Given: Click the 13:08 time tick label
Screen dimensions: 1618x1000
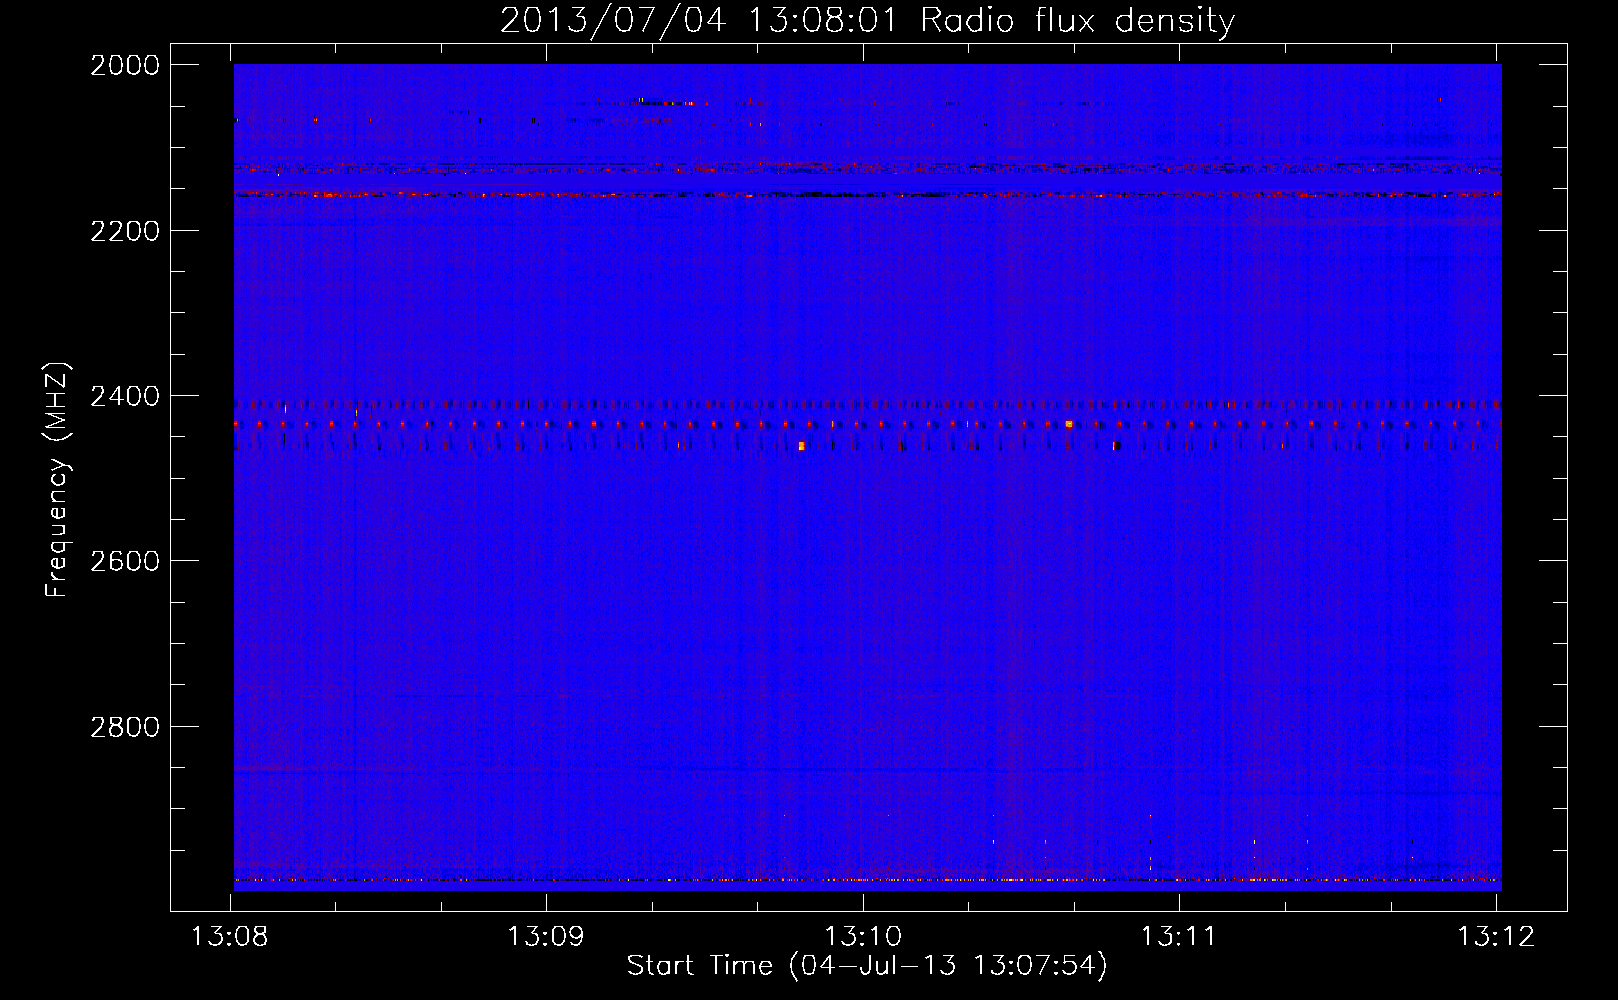Looking at the screenshot, I should point(230,937).
